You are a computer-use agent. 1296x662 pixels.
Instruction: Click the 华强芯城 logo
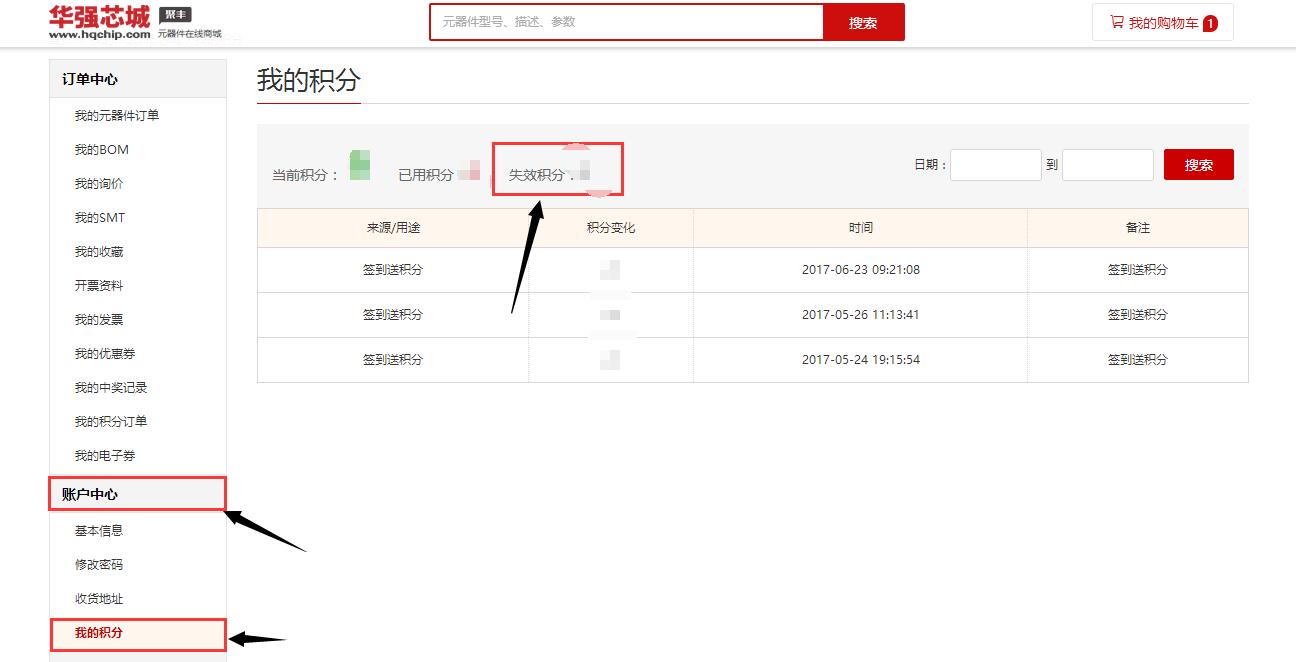coord(99,22)
